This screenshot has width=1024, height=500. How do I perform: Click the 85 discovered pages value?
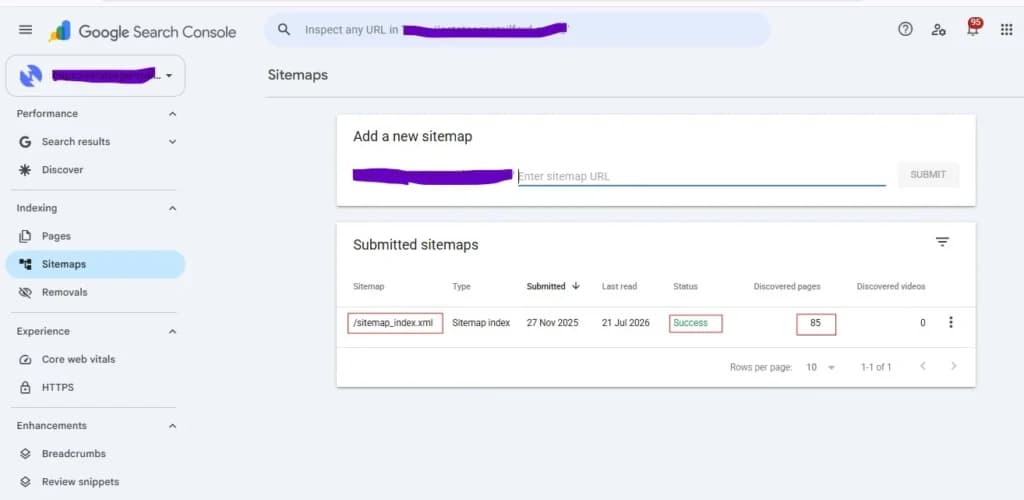815,323
